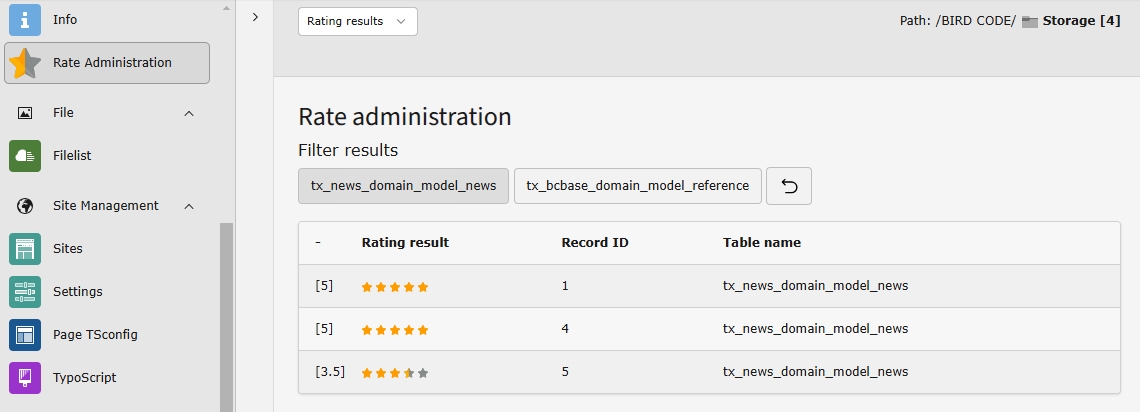
Task: Expand the page tree panel chevron
Action: point(255,17)
